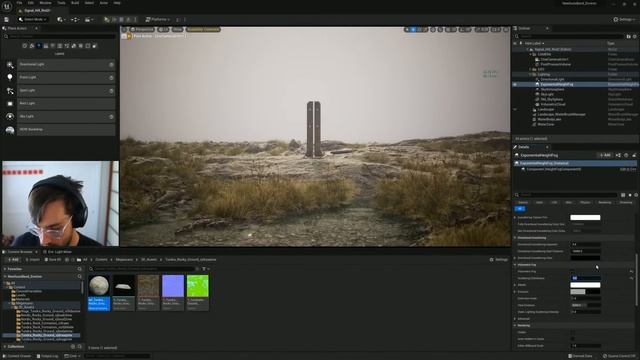This screenshot has height=360, width=640.
Task: Open the Window menu
Action: coord(45,3)
